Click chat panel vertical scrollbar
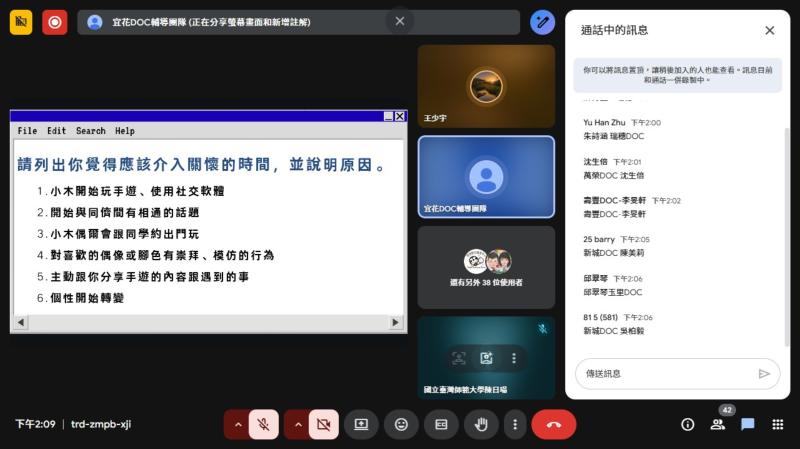The height and width of the screenshot is (449, 800). tap(786, 237)
